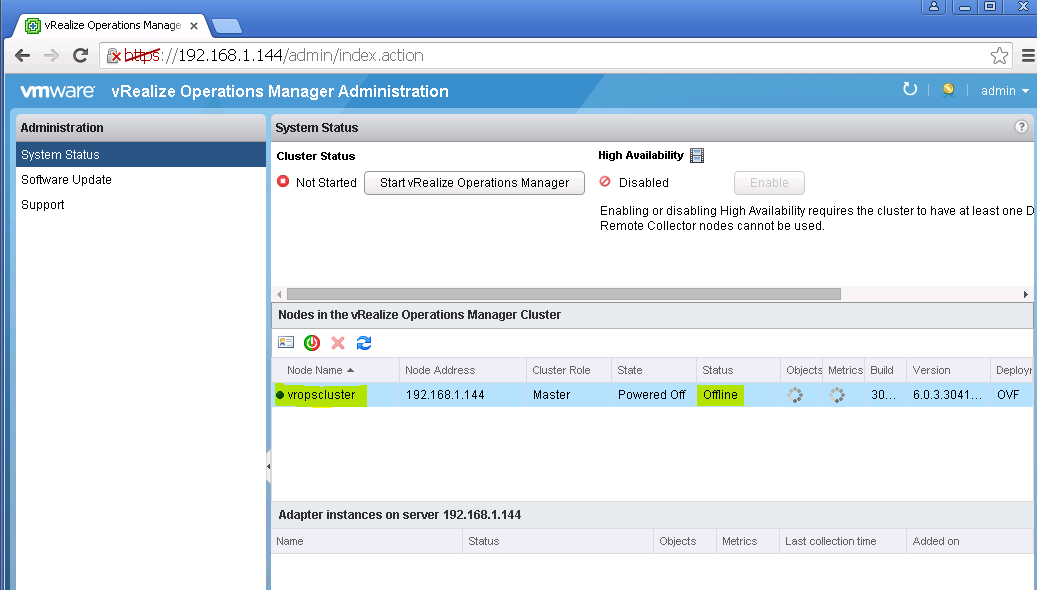This screenshot has width=1037, height=590.
Task: Click the insecure HTTPS lock icon
Action: pyautogui.click(x=113, y=56)
